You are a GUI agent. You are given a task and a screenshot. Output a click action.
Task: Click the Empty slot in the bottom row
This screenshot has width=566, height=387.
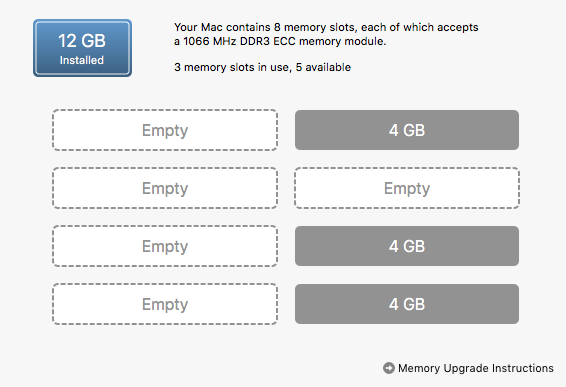coord(165,304)
